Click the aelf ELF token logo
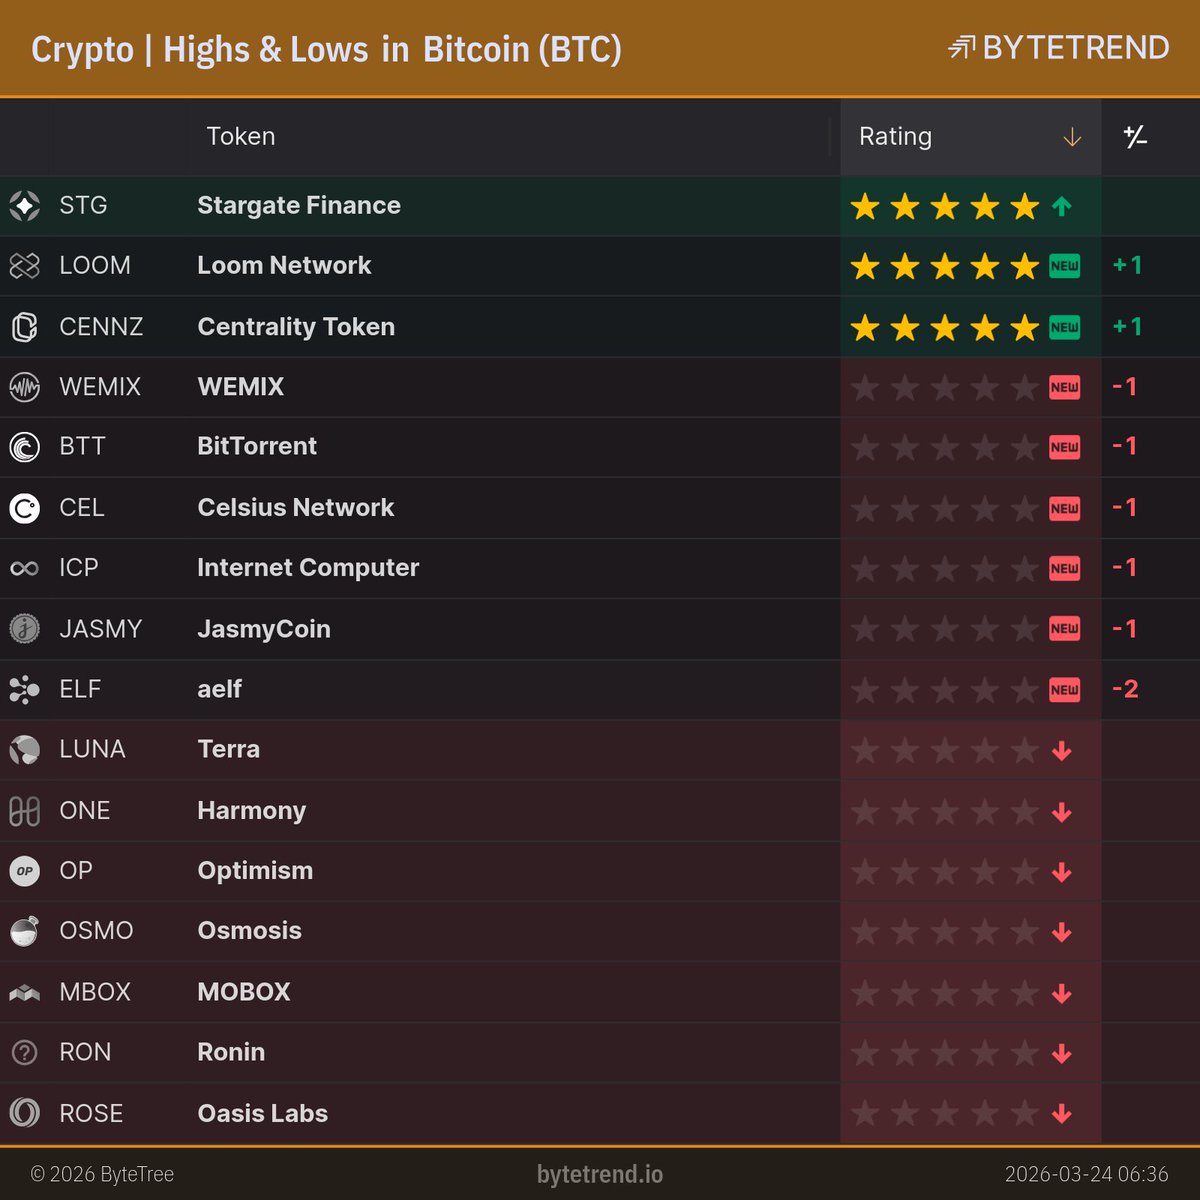Image resolution: width=1200 pixels, height=1200 pixels. pyautogui.click(x=24, y=689)
